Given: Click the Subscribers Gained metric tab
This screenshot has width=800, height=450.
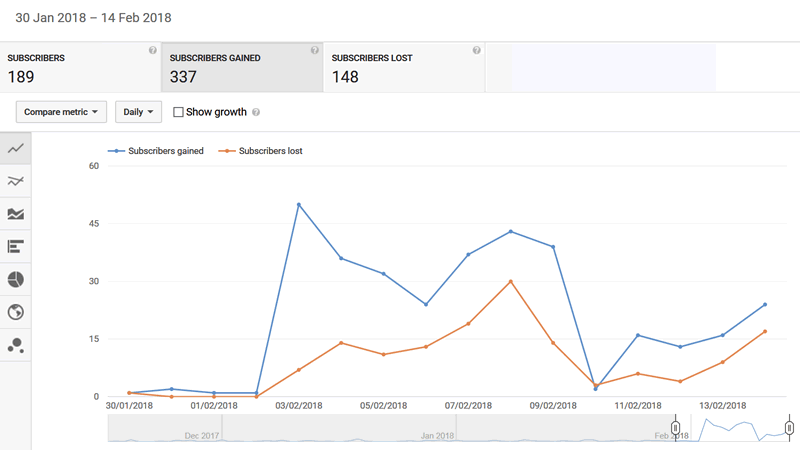Looking at the screenshot, I should (x=241, y=68).
